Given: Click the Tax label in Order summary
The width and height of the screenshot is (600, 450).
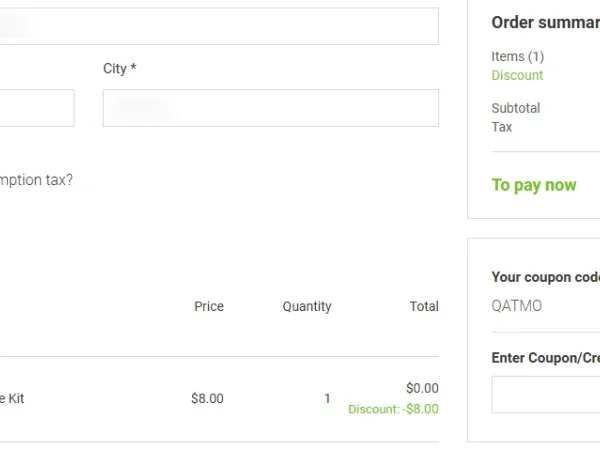Looking at the screenshot, I should tap(502, 127).
